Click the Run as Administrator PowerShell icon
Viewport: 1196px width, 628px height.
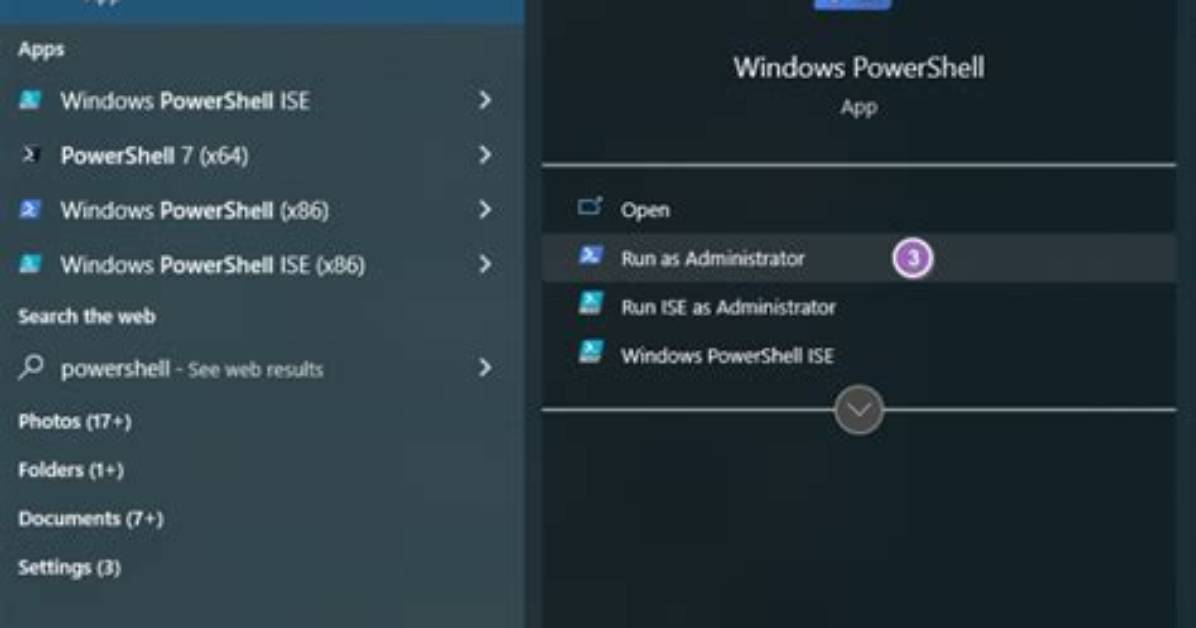pos(590,256)
